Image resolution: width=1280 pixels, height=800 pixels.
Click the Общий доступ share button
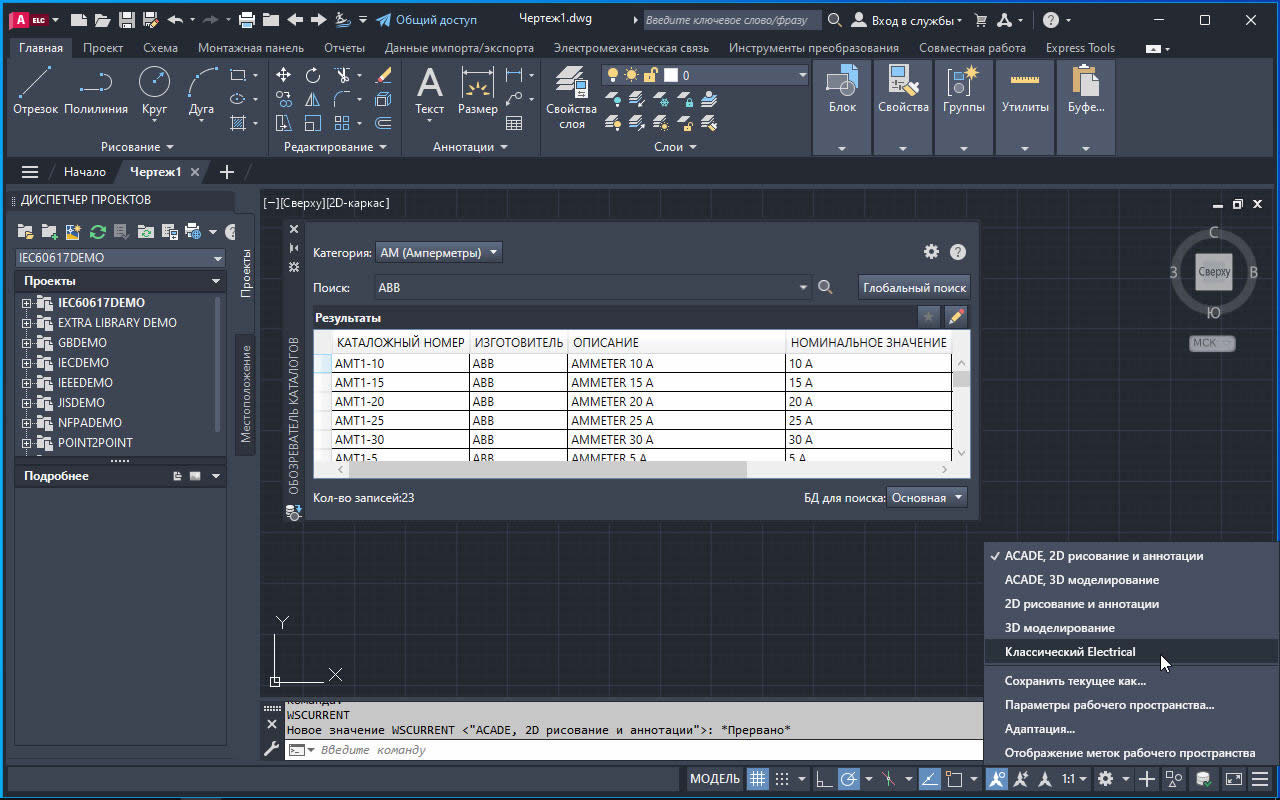pos(426,20)
